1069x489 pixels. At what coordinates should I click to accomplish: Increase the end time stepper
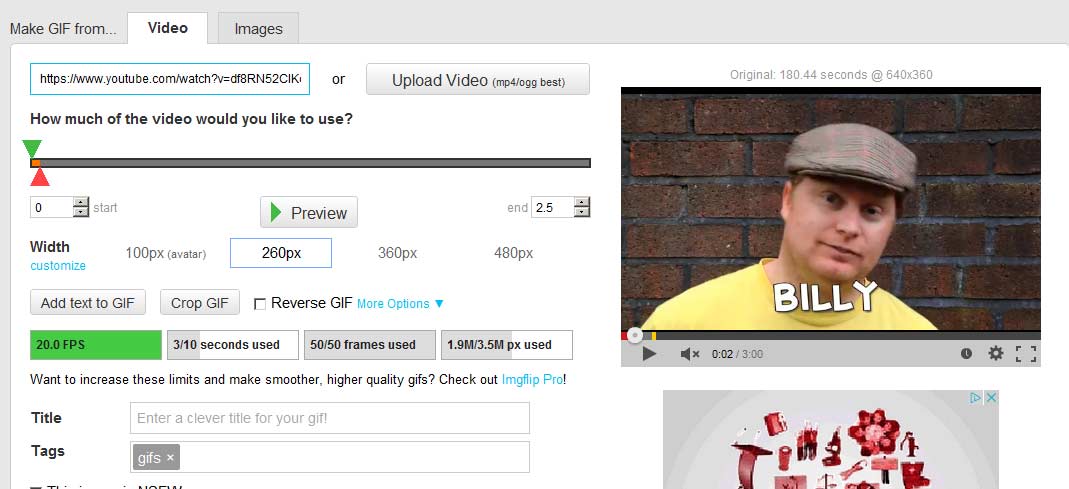581,202
